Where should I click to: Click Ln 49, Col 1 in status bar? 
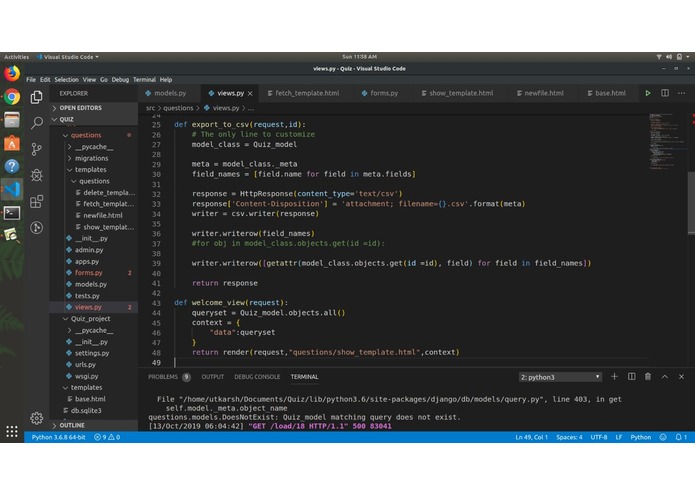[531, 437]
